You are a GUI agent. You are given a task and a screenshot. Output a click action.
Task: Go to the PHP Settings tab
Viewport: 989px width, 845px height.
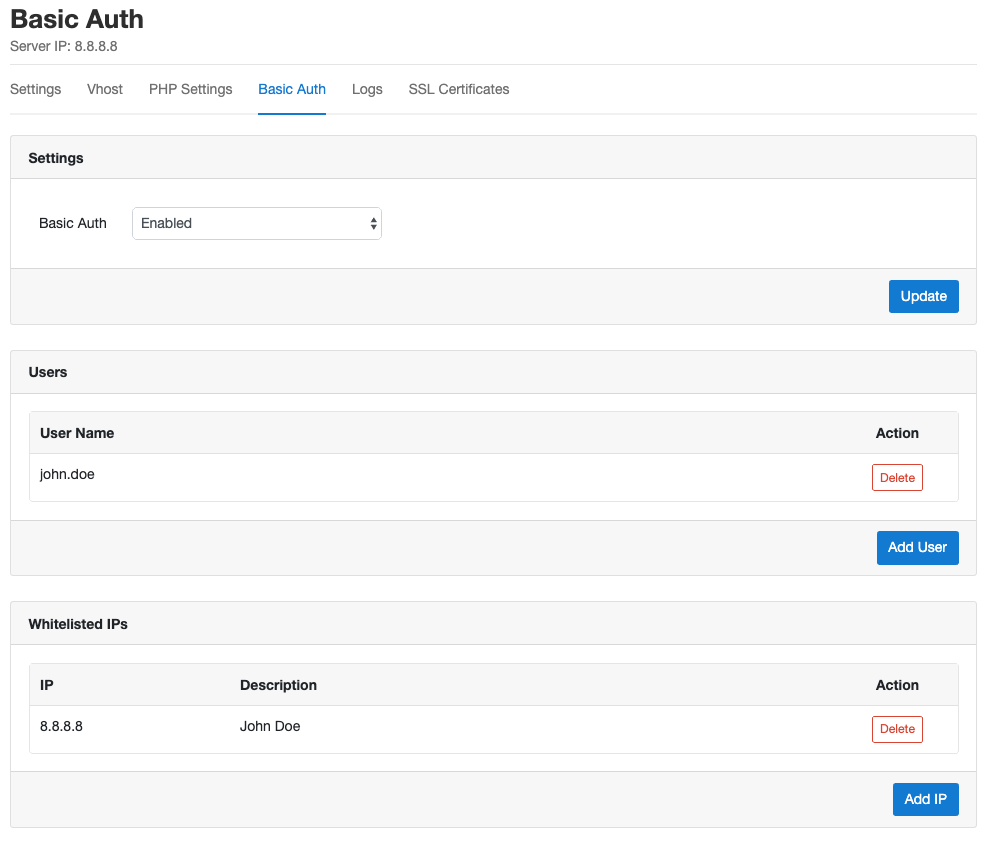point(190,90)
